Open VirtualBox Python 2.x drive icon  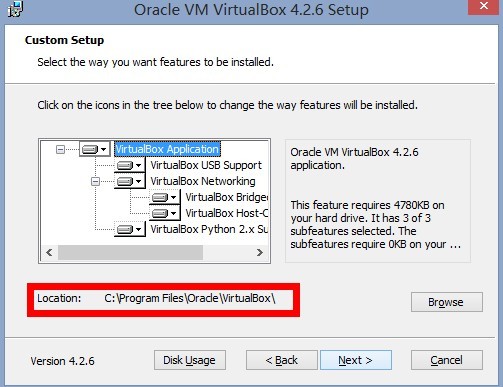[129, 229]
